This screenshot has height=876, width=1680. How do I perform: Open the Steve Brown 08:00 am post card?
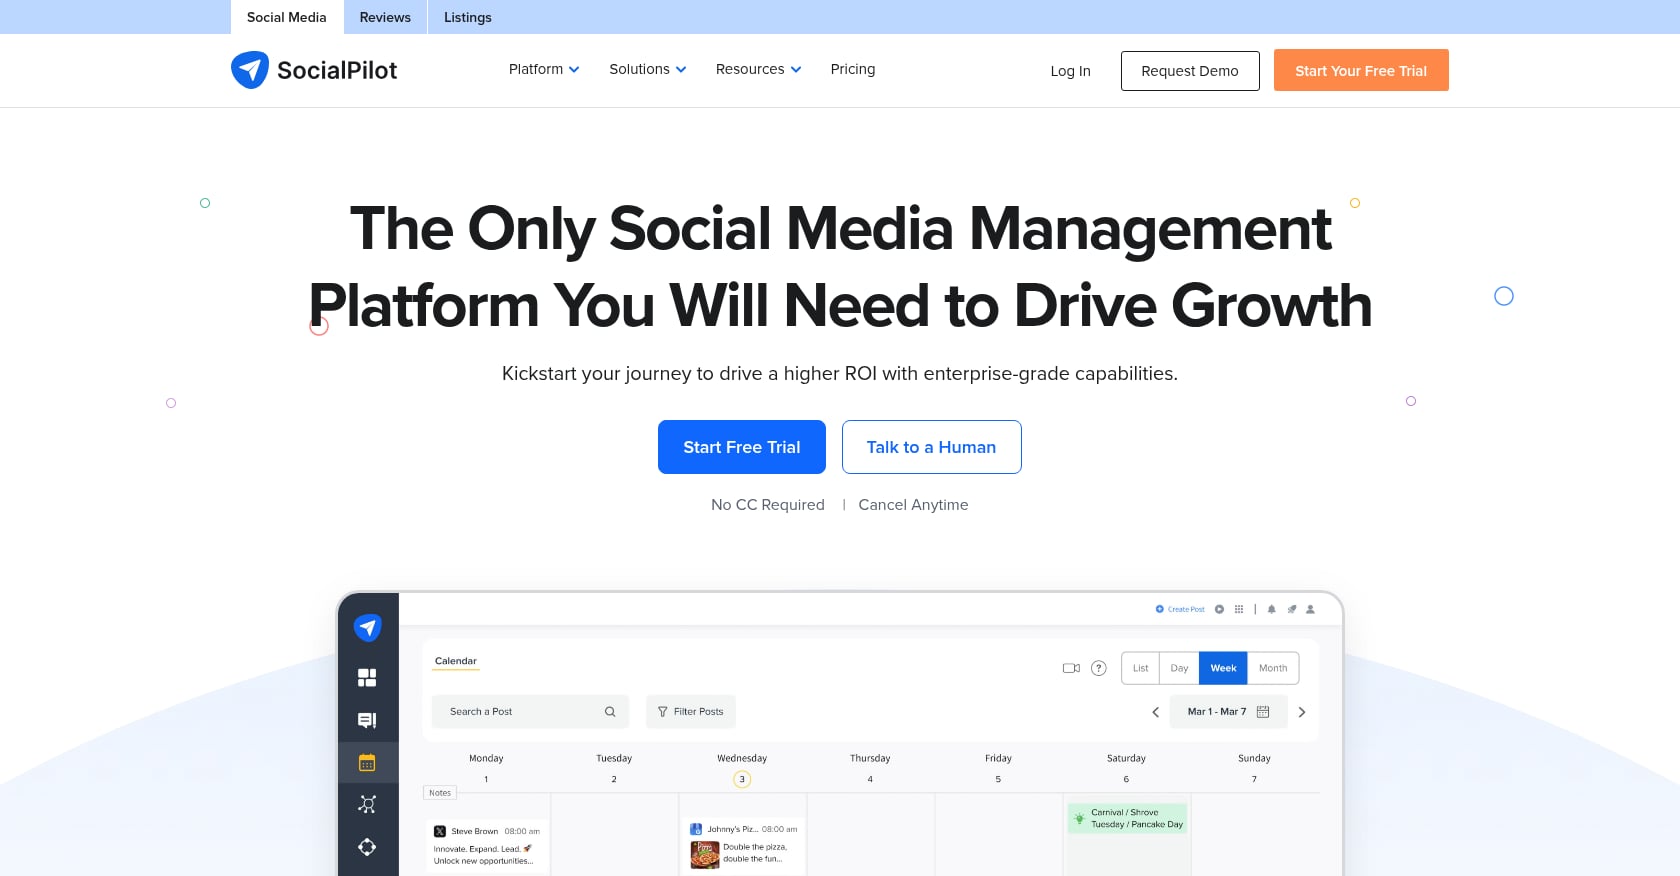[x=487, y=846]
